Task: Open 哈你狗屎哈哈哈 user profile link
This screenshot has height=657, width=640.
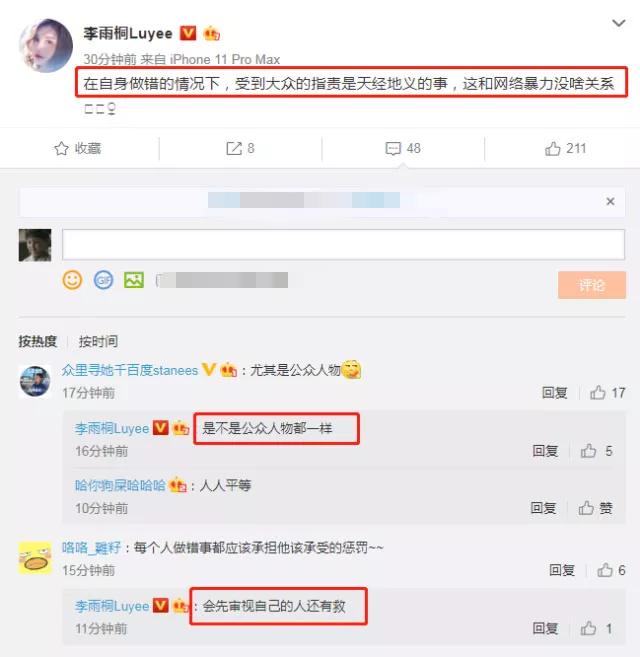Action: [x=120, y=485]
